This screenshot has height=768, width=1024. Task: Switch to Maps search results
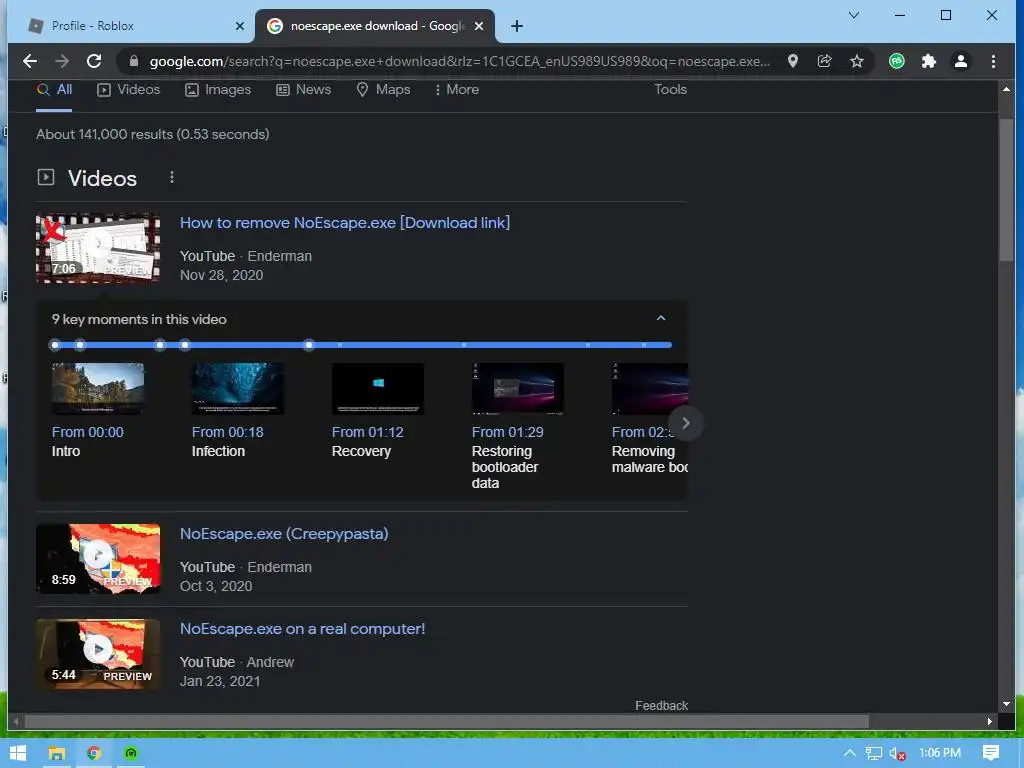click(383, 89)
